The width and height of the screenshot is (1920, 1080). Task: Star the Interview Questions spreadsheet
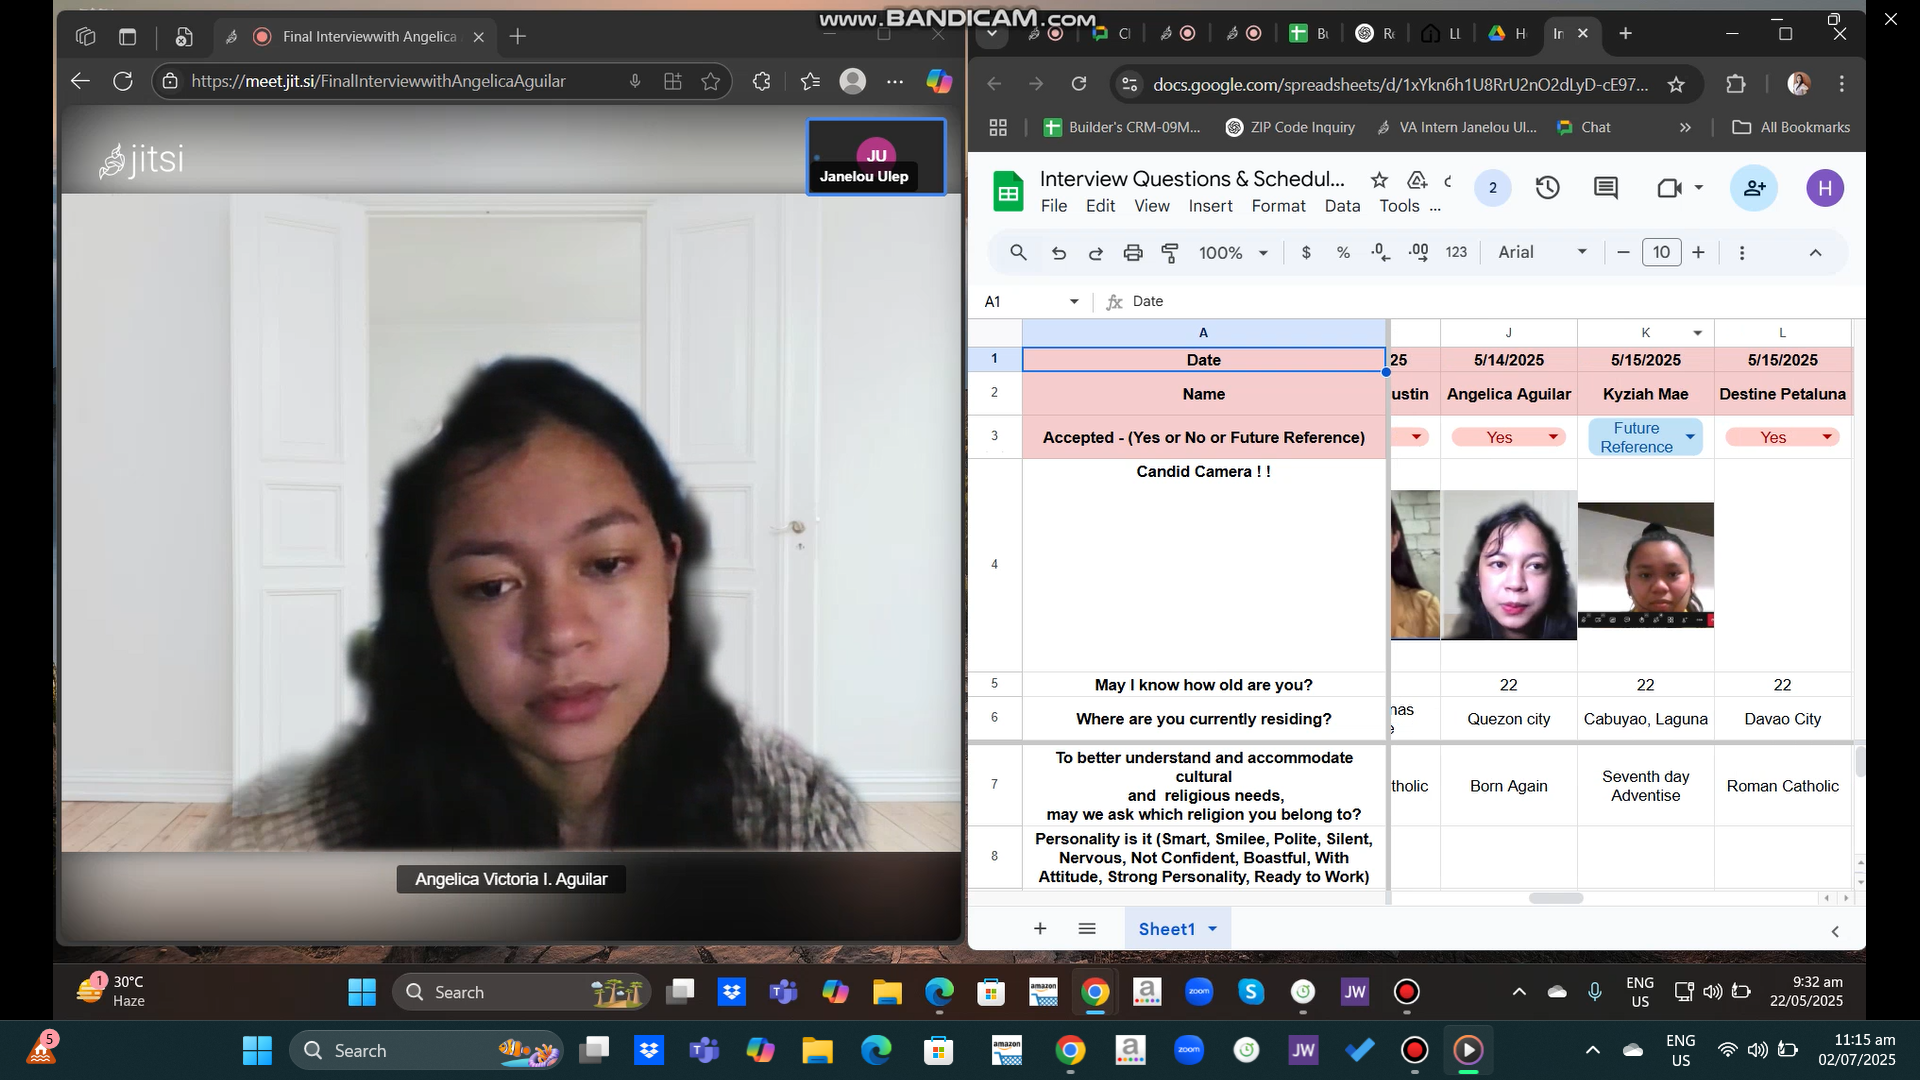pyautogui.click(x=1379, y=180)
